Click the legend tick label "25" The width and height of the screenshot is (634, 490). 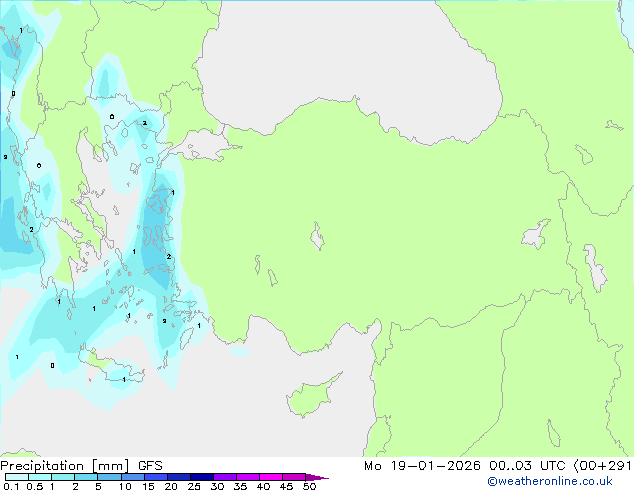194,486
